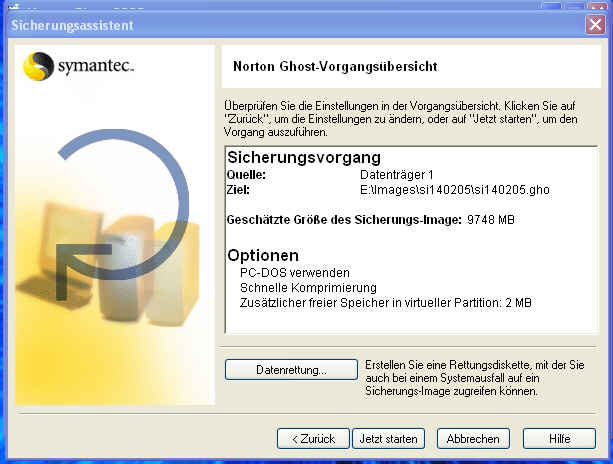Screen dimensions: 613x464
Task: Click the 'Quelle:' label
Action: [246, 175]
